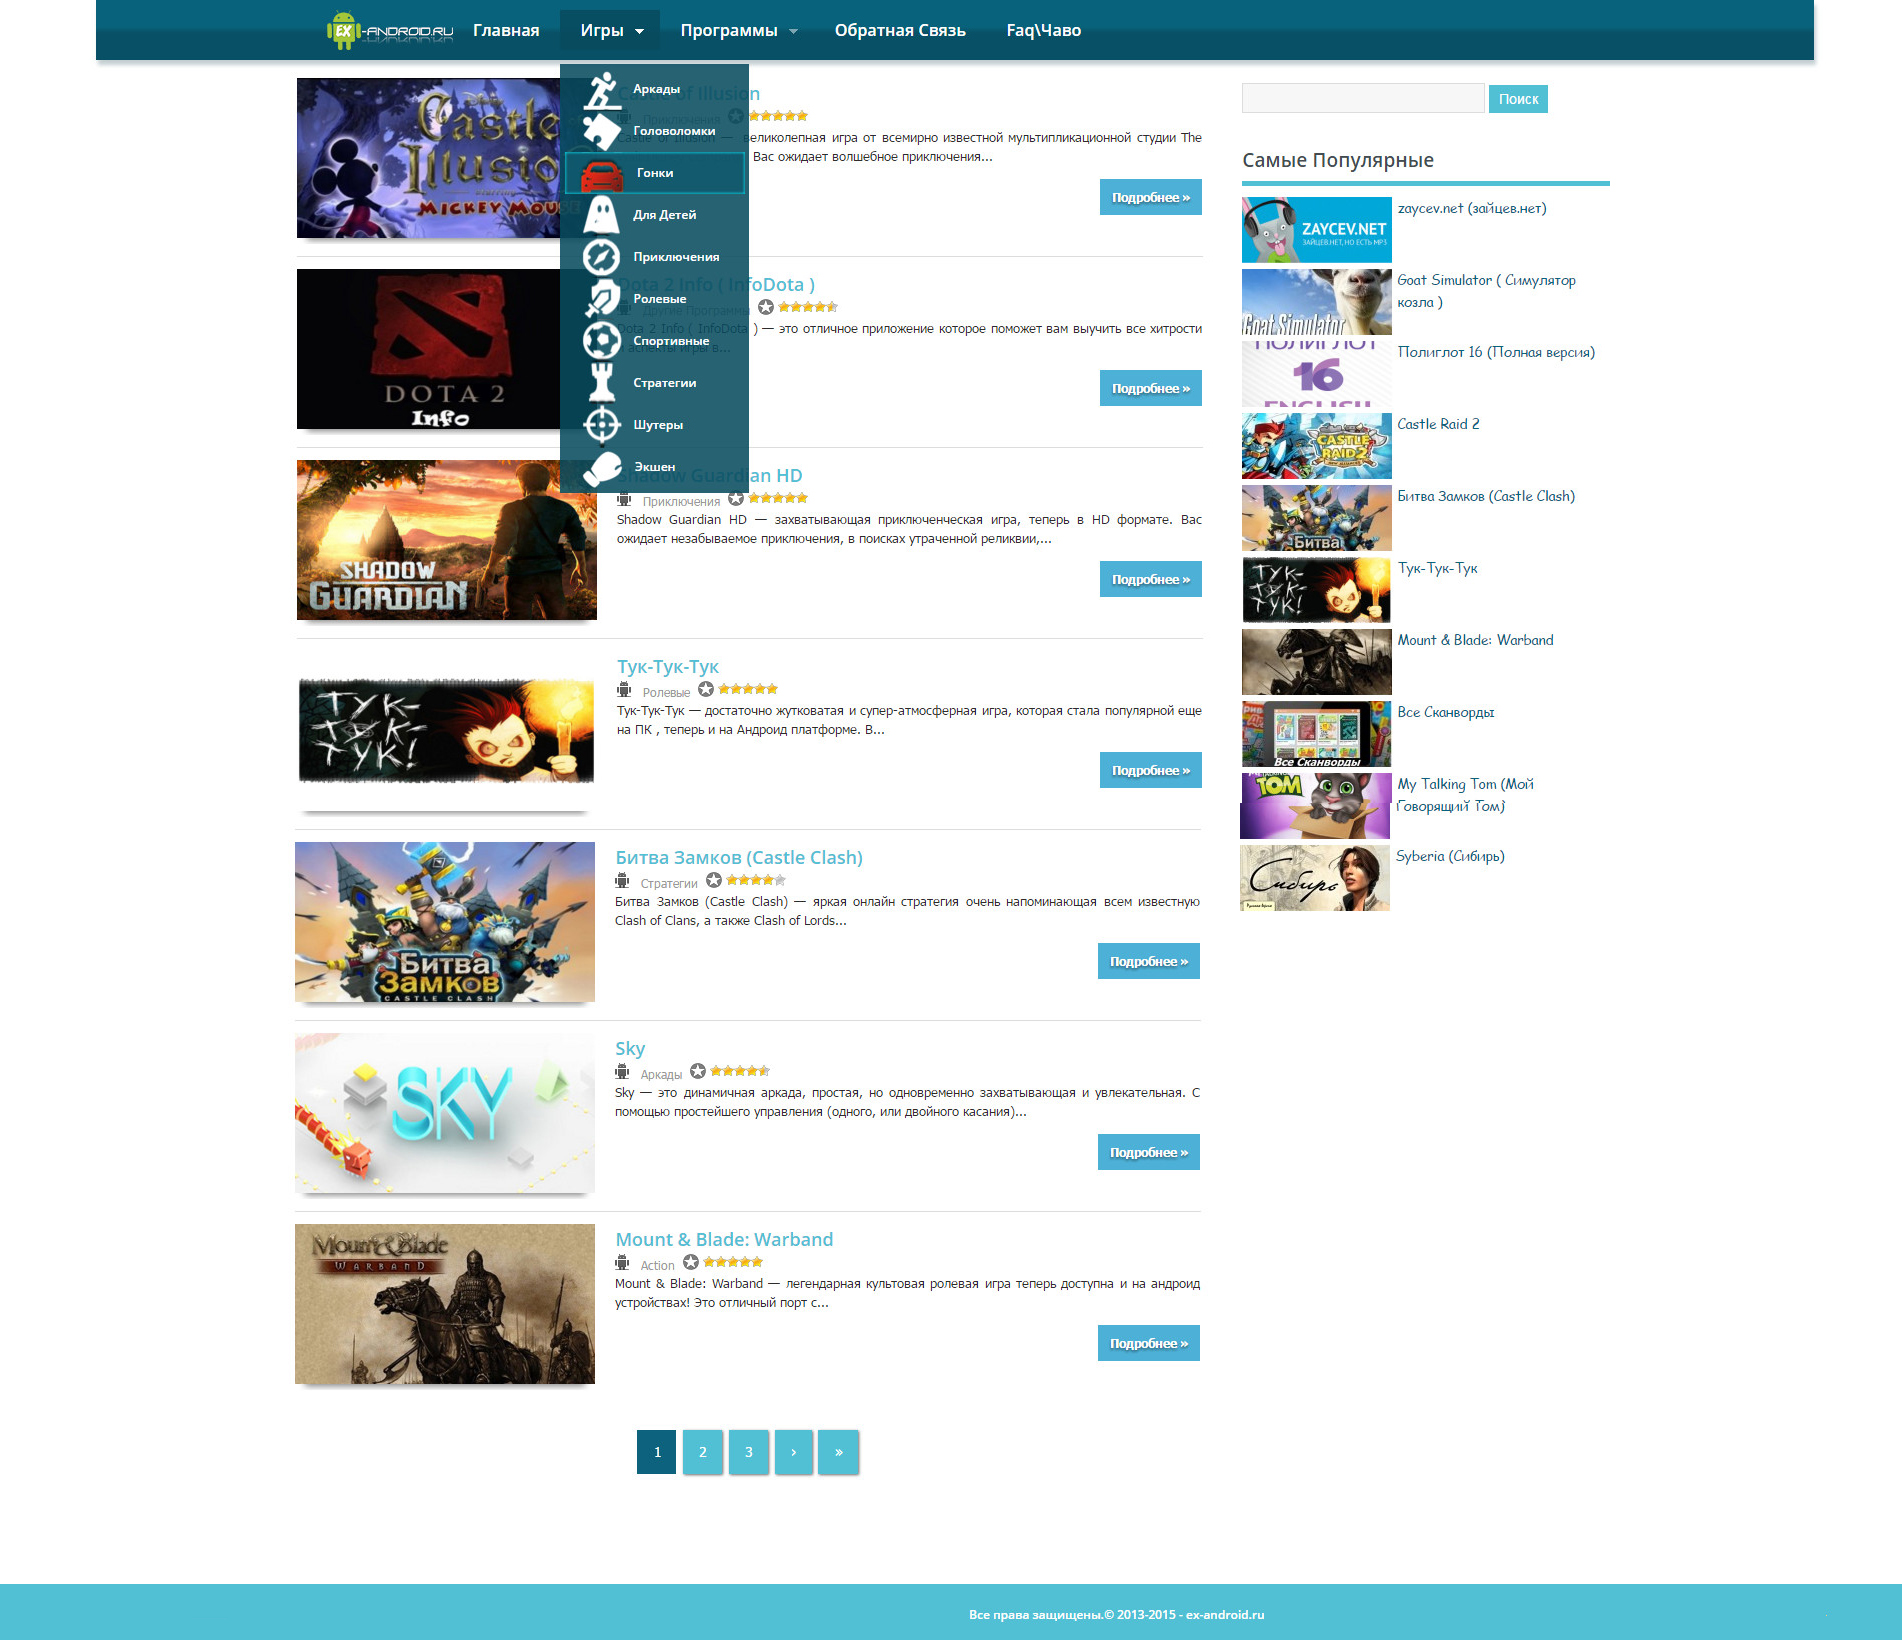The height and width of the screenshot is (1640, 1902).
Task: Open Syberia (Сибирь) sidebar link
Action: [x=1450, y=856]
